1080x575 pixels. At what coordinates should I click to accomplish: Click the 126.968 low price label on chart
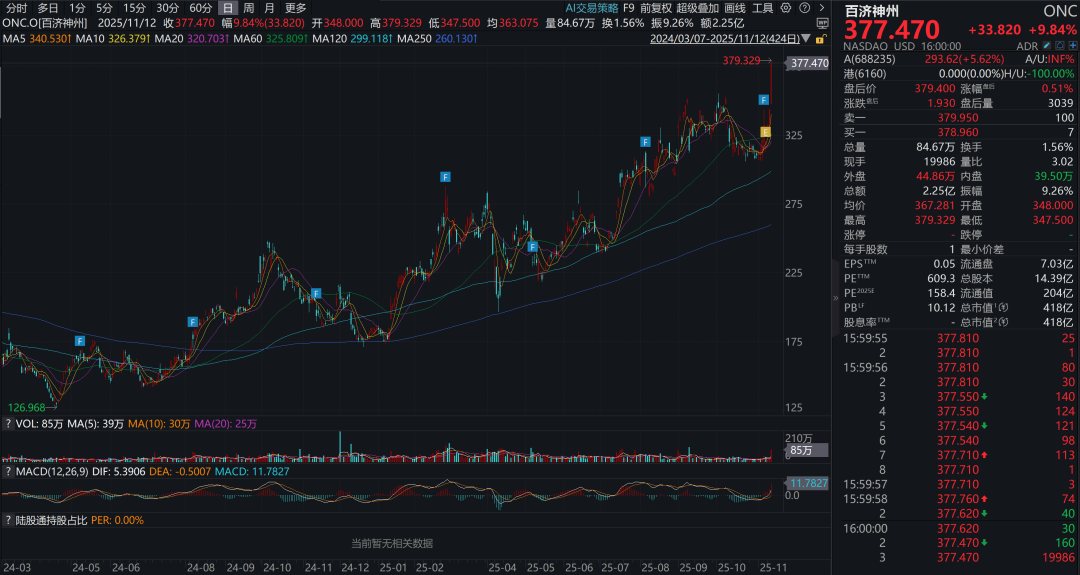coord(26,407)
